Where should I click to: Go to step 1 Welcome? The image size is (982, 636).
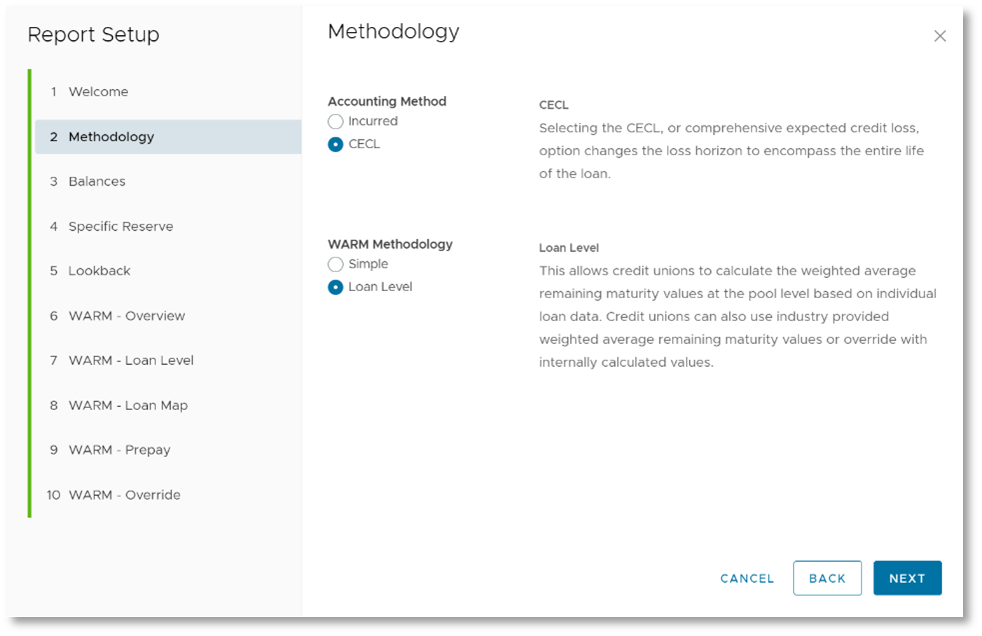pyautogui.click(x=168, y=92)
